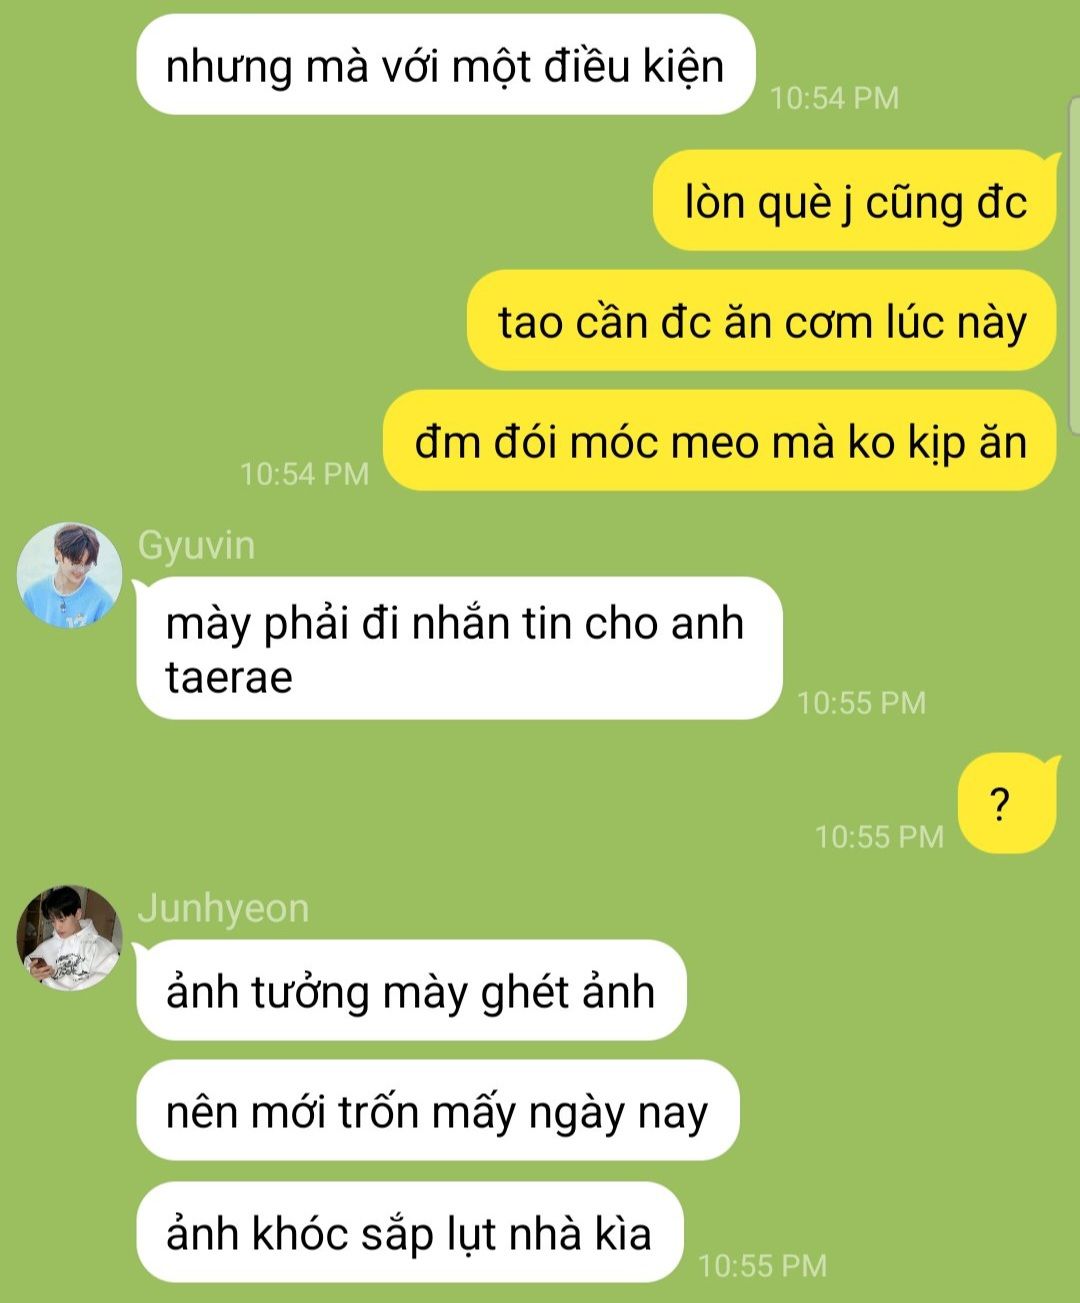Screen dimensions: 1080x1303
Task: Select Gyuvin's message about nhắn tin cho anh taerae
Action: pyautogui.click(x=459, y=648)
